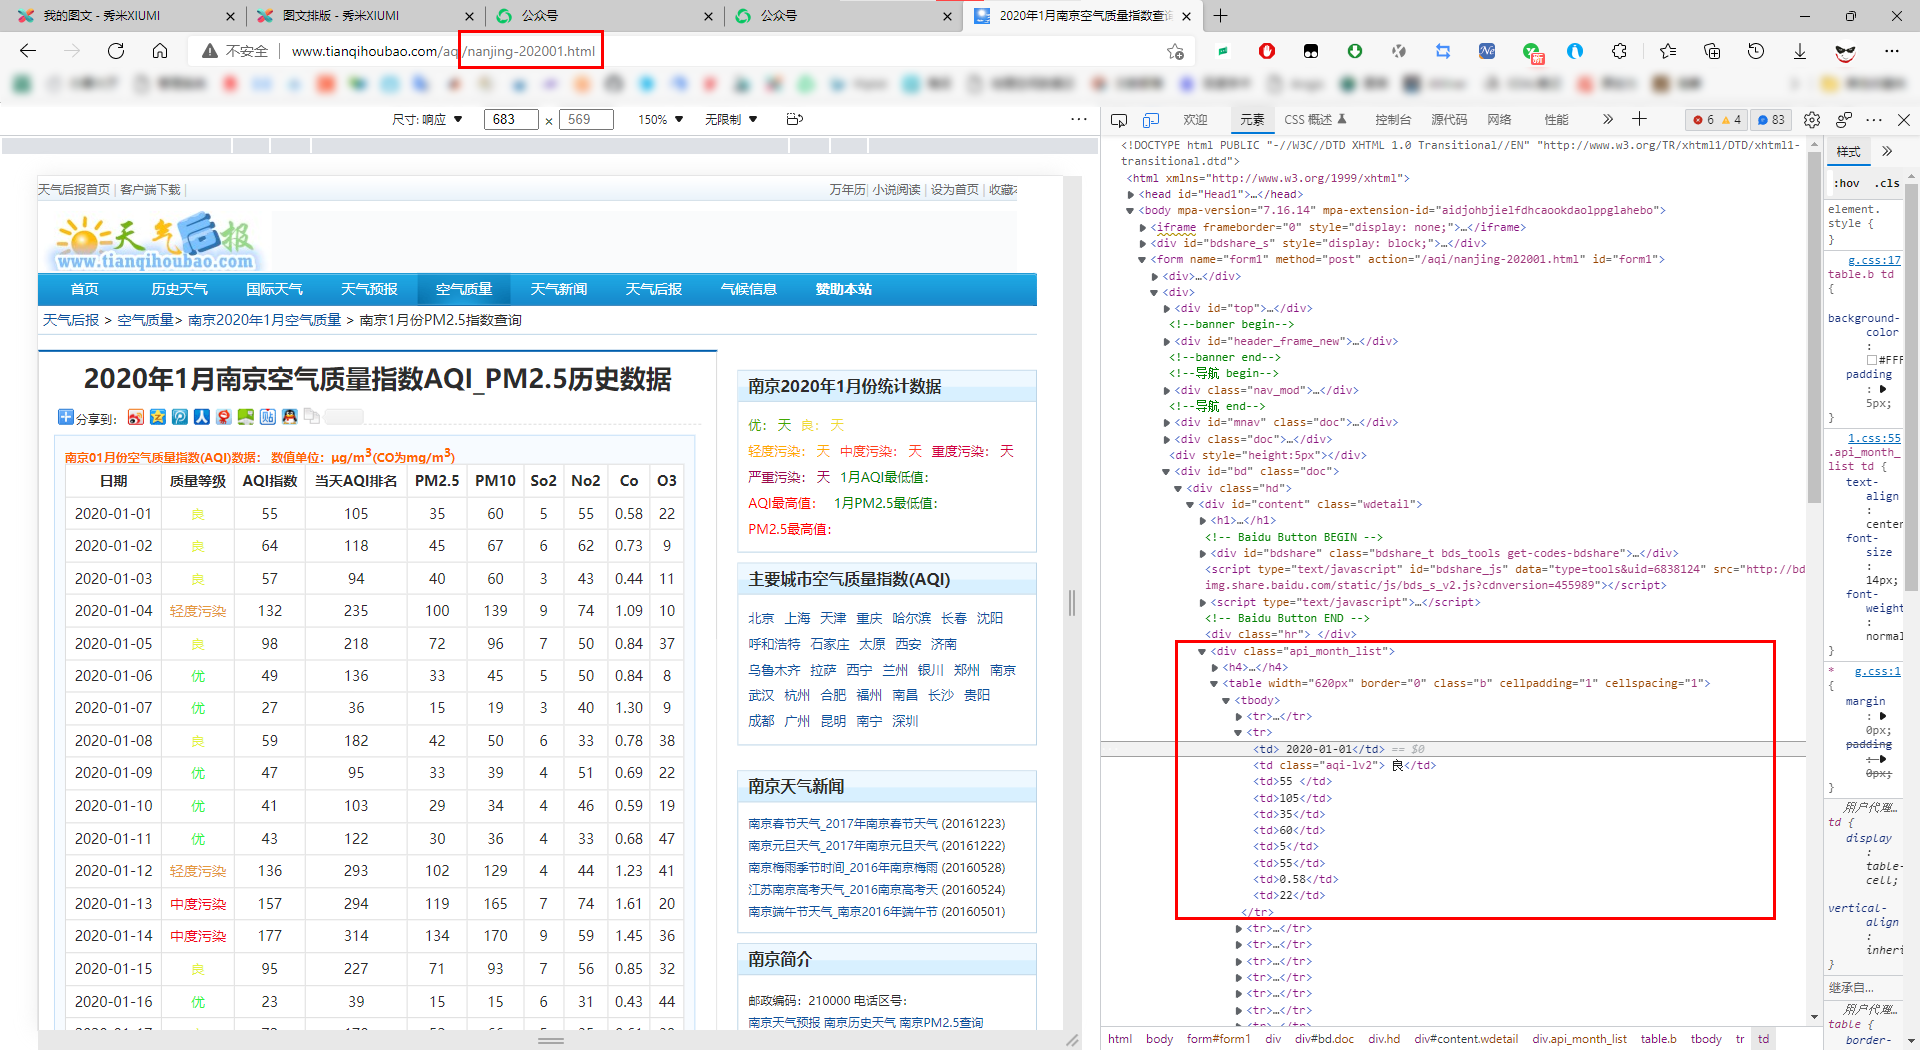This screenshot has height=1050, width=1920.
Task: Open the Collections panel
Action: [x=1712, y=51]
